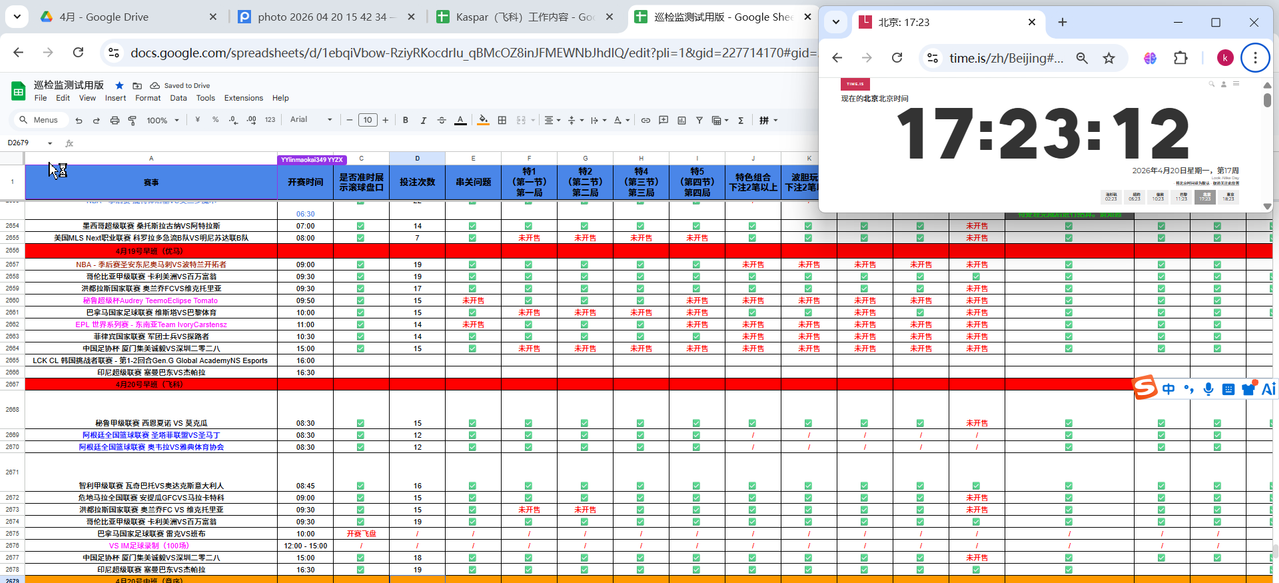Increase font size with plus button
The height and width of the screenshot is (583, 1279).
(x=385, y=120)
